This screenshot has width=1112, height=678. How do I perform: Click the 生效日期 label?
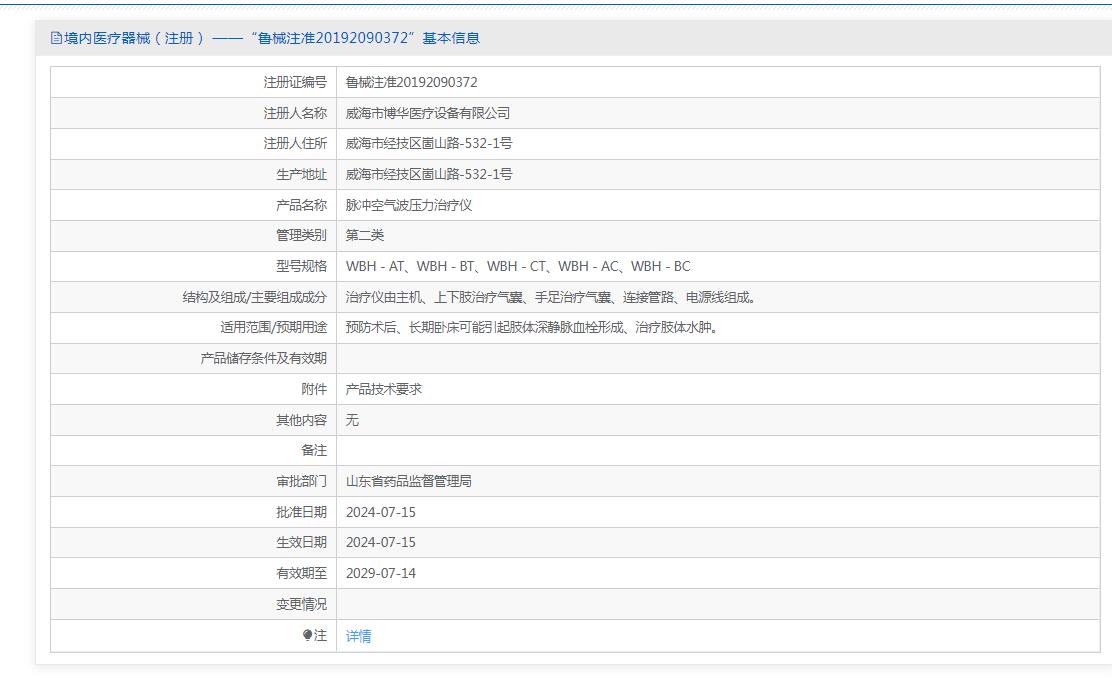tap(301, 543)
